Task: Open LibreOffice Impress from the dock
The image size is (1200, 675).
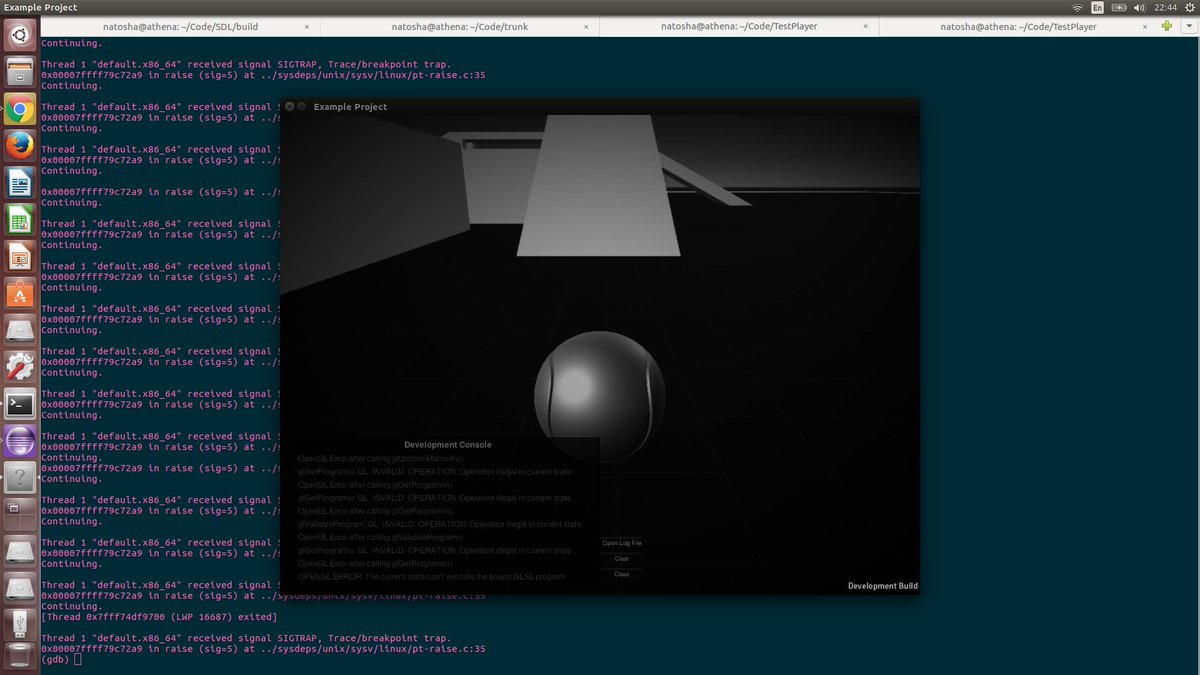Action: point(20,257)
